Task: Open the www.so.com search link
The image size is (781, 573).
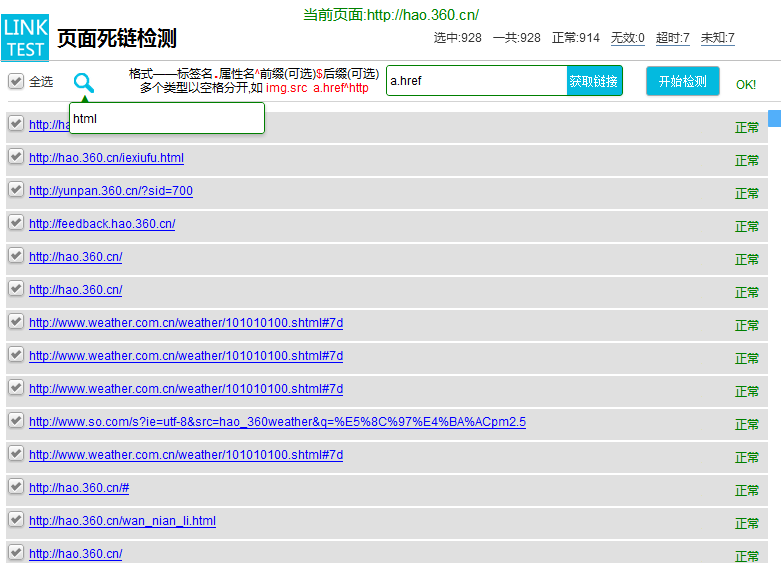Action: [277, 422]
